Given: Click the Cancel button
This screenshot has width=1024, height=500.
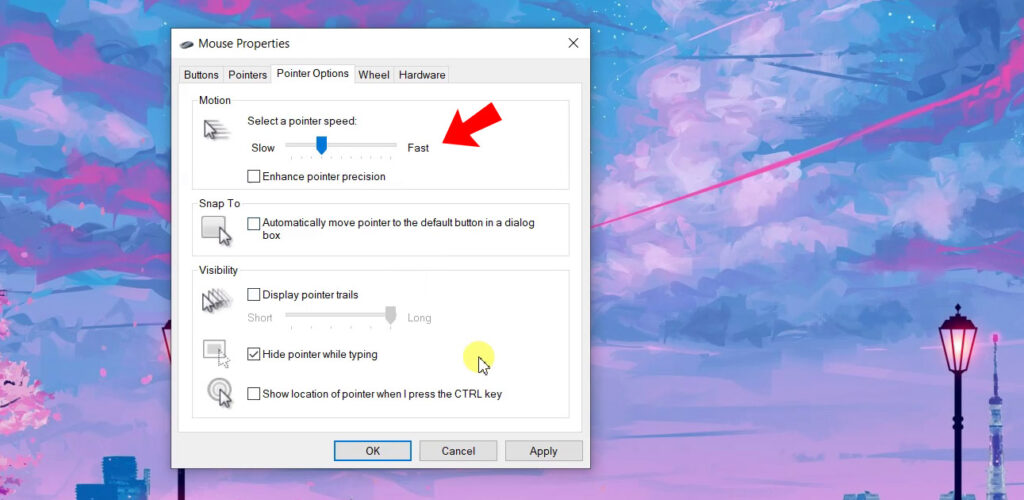Looking at the screenshot, I should point(458,451).
